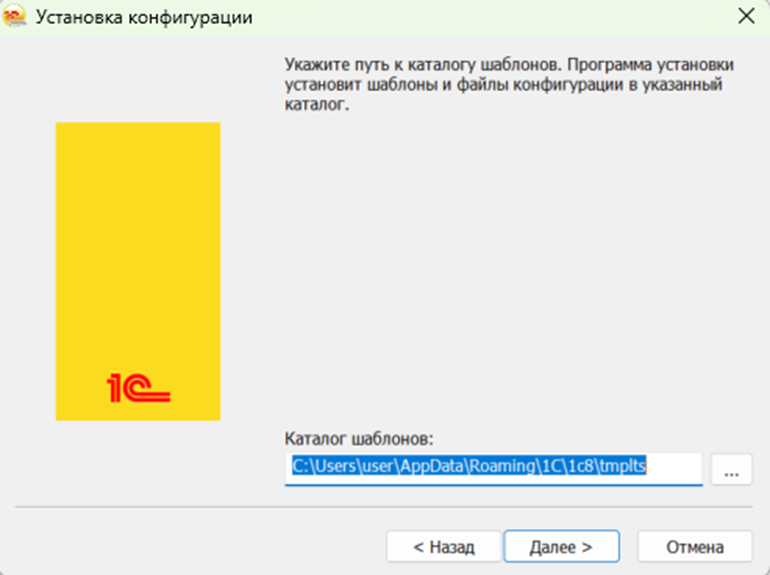This screenshot has width=770, height=575.
Task: Cancel installation with the "Отмена" button
Action: (x=694, y=547)
